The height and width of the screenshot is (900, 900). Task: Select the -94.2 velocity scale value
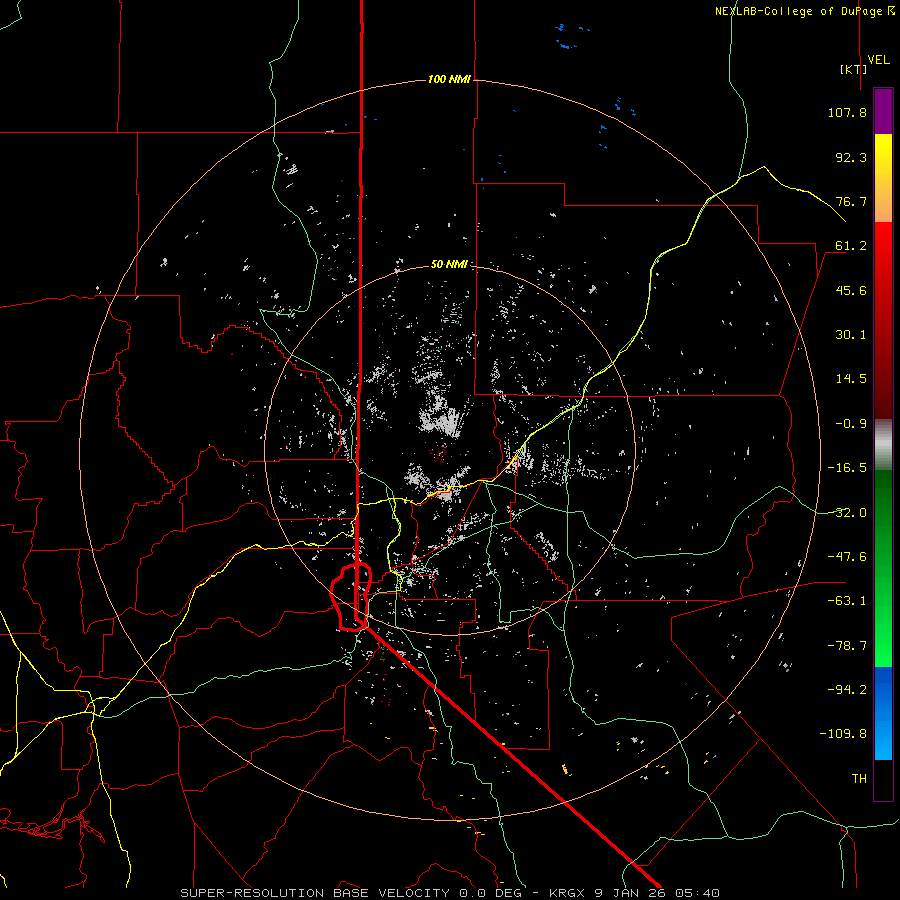(847, 689)
